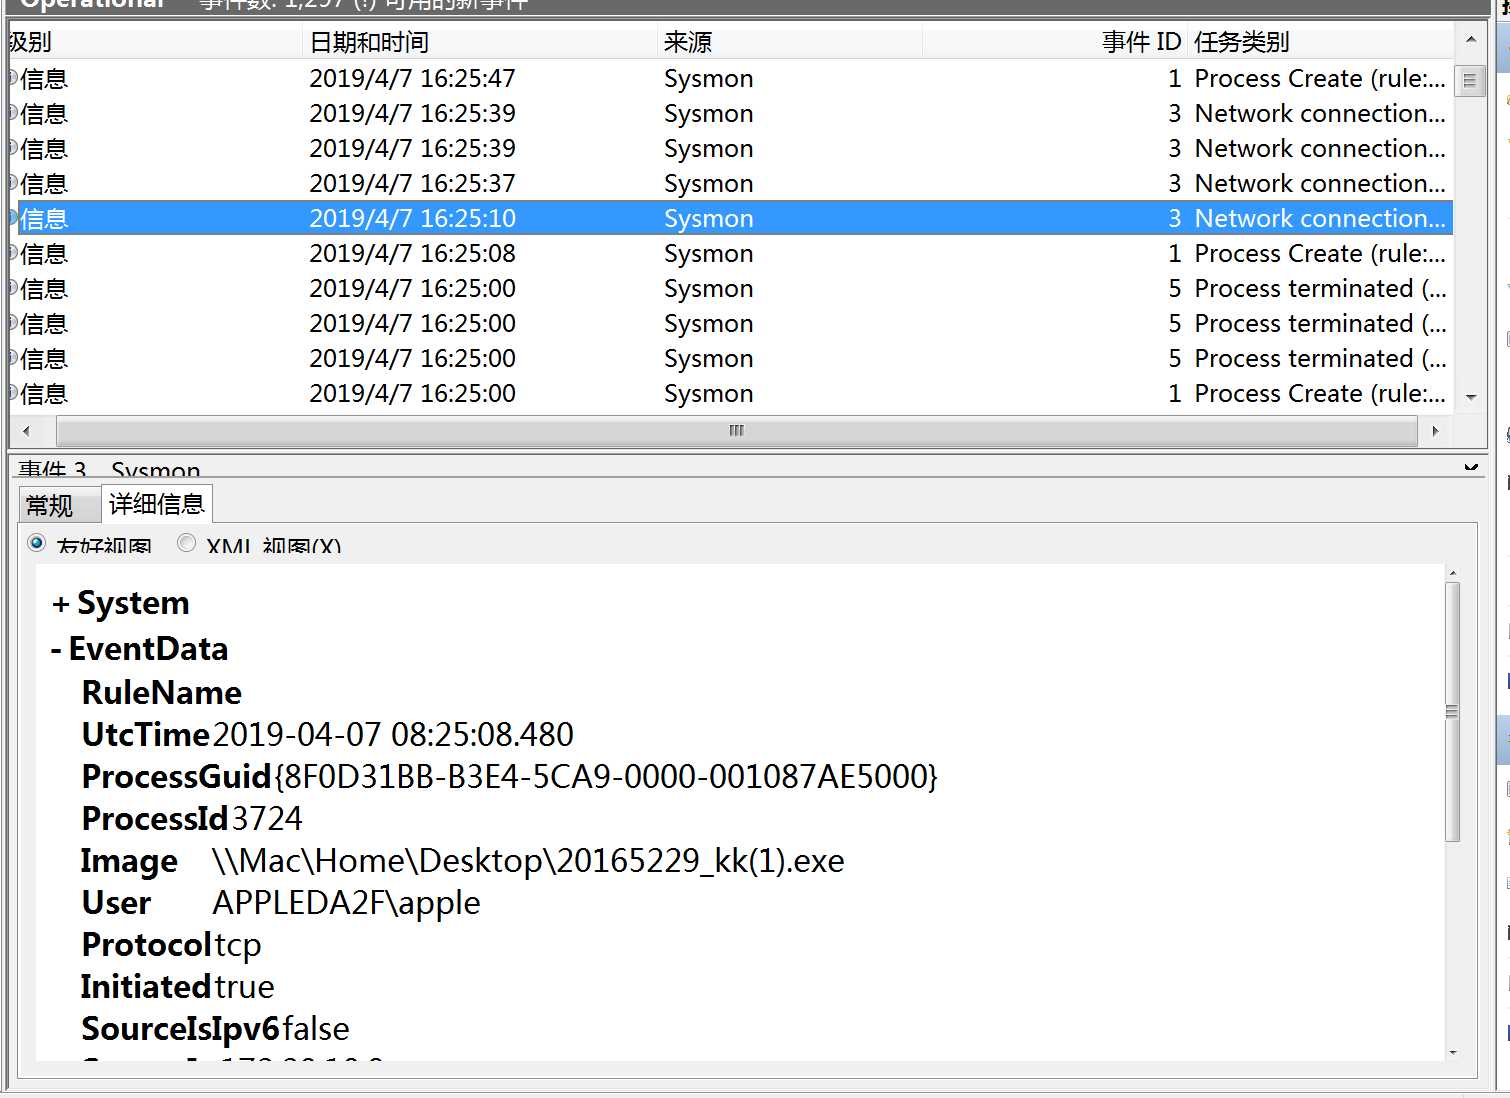1510x1098 pixels.
Task: Select the 16:25:08 Process Create event
Action: [x=730, y=253]
